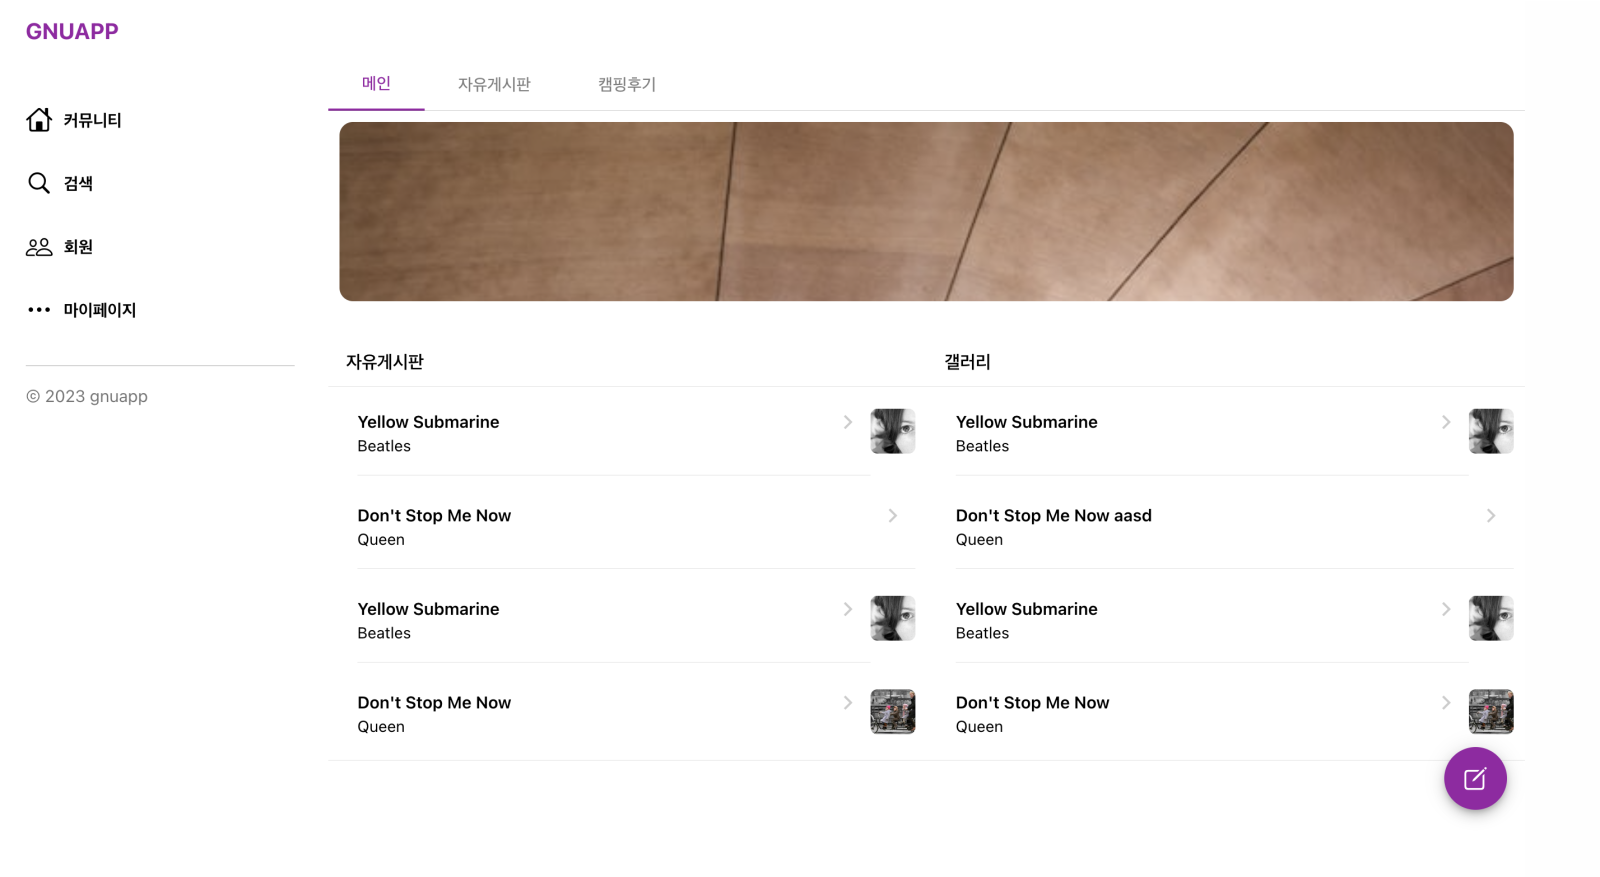Open the first "Yellow Submarine" post by Beatles

[x=428, y=422]
